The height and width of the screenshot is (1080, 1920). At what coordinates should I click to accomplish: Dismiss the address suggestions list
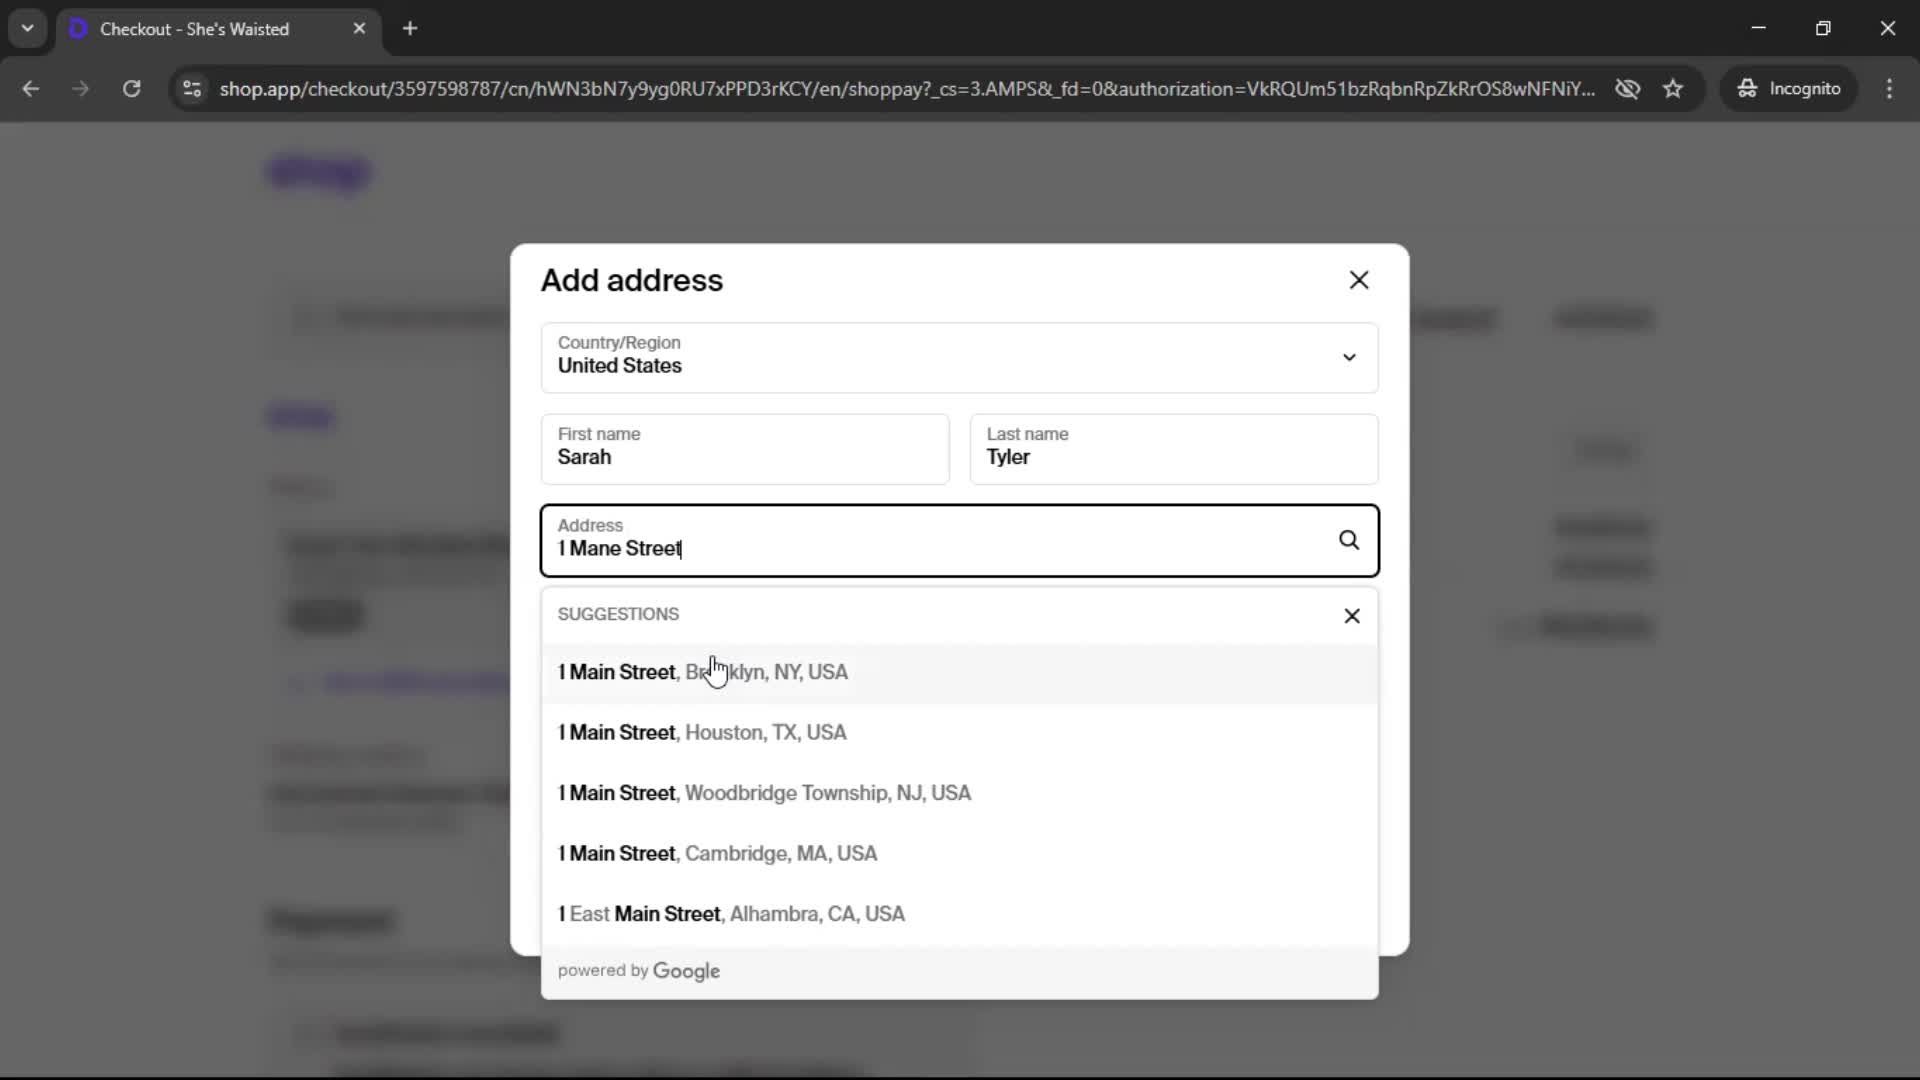(x=1351, y=616)
